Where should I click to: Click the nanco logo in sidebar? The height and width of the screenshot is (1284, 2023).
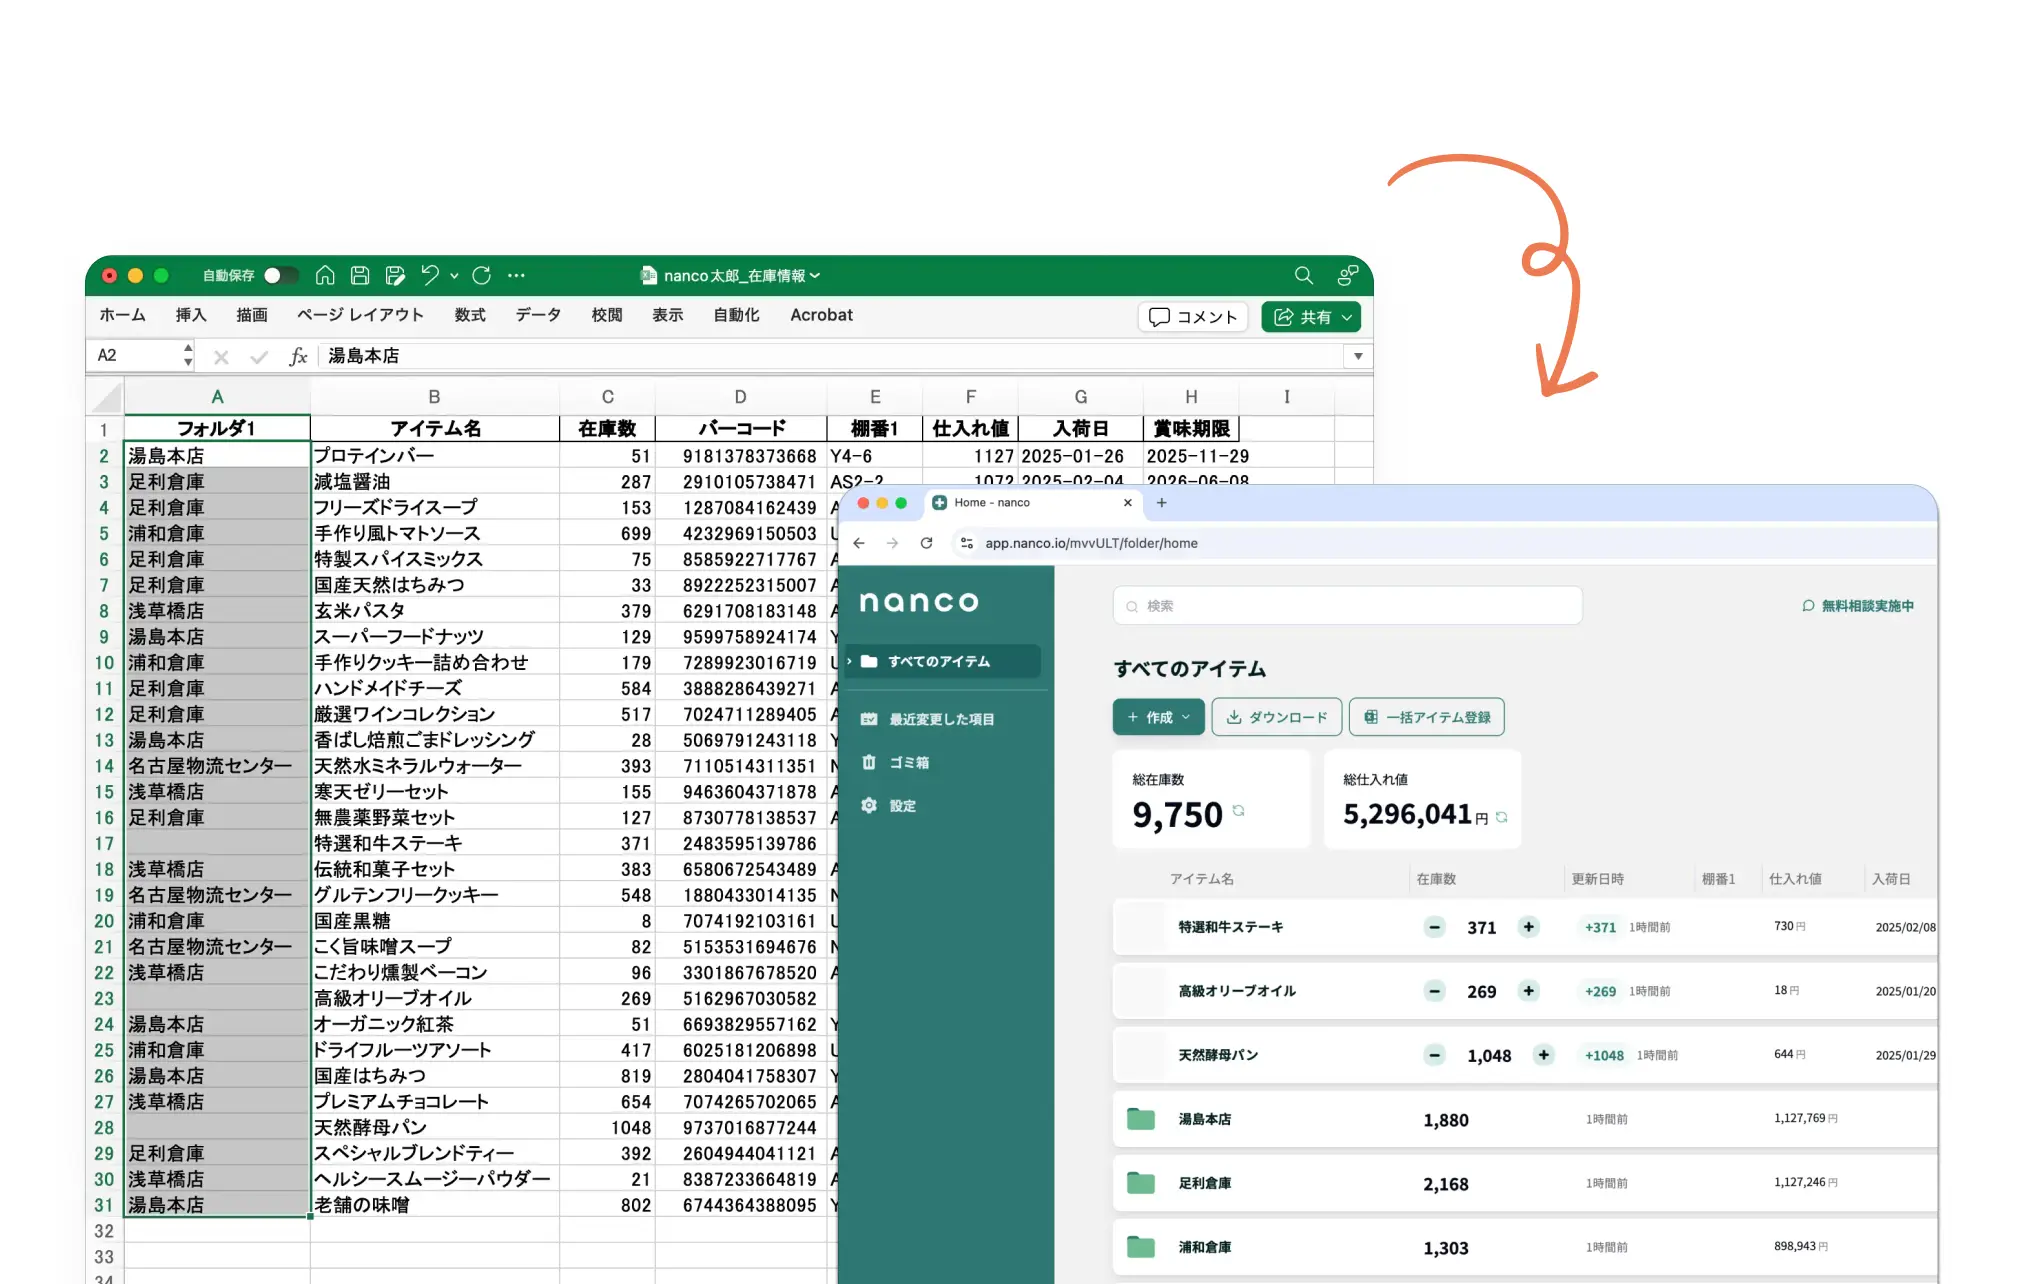919,601
